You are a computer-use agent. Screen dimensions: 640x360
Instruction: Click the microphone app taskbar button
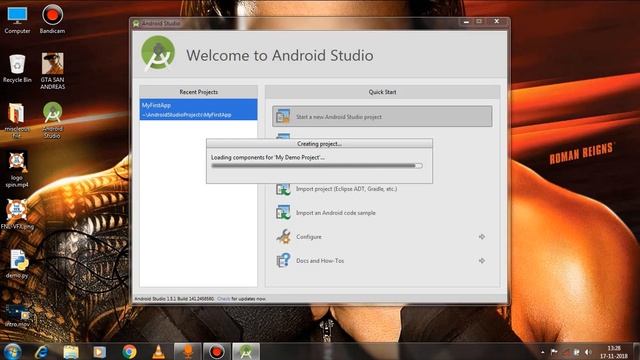click(187, 352)
